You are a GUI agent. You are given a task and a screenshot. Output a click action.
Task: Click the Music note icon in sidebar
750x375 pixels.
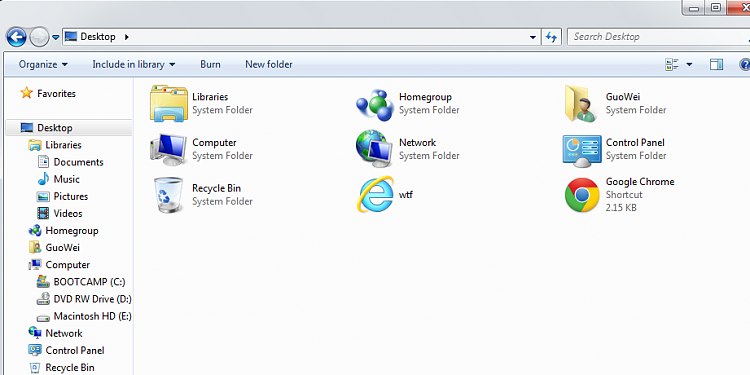click(x=43, y=179)
